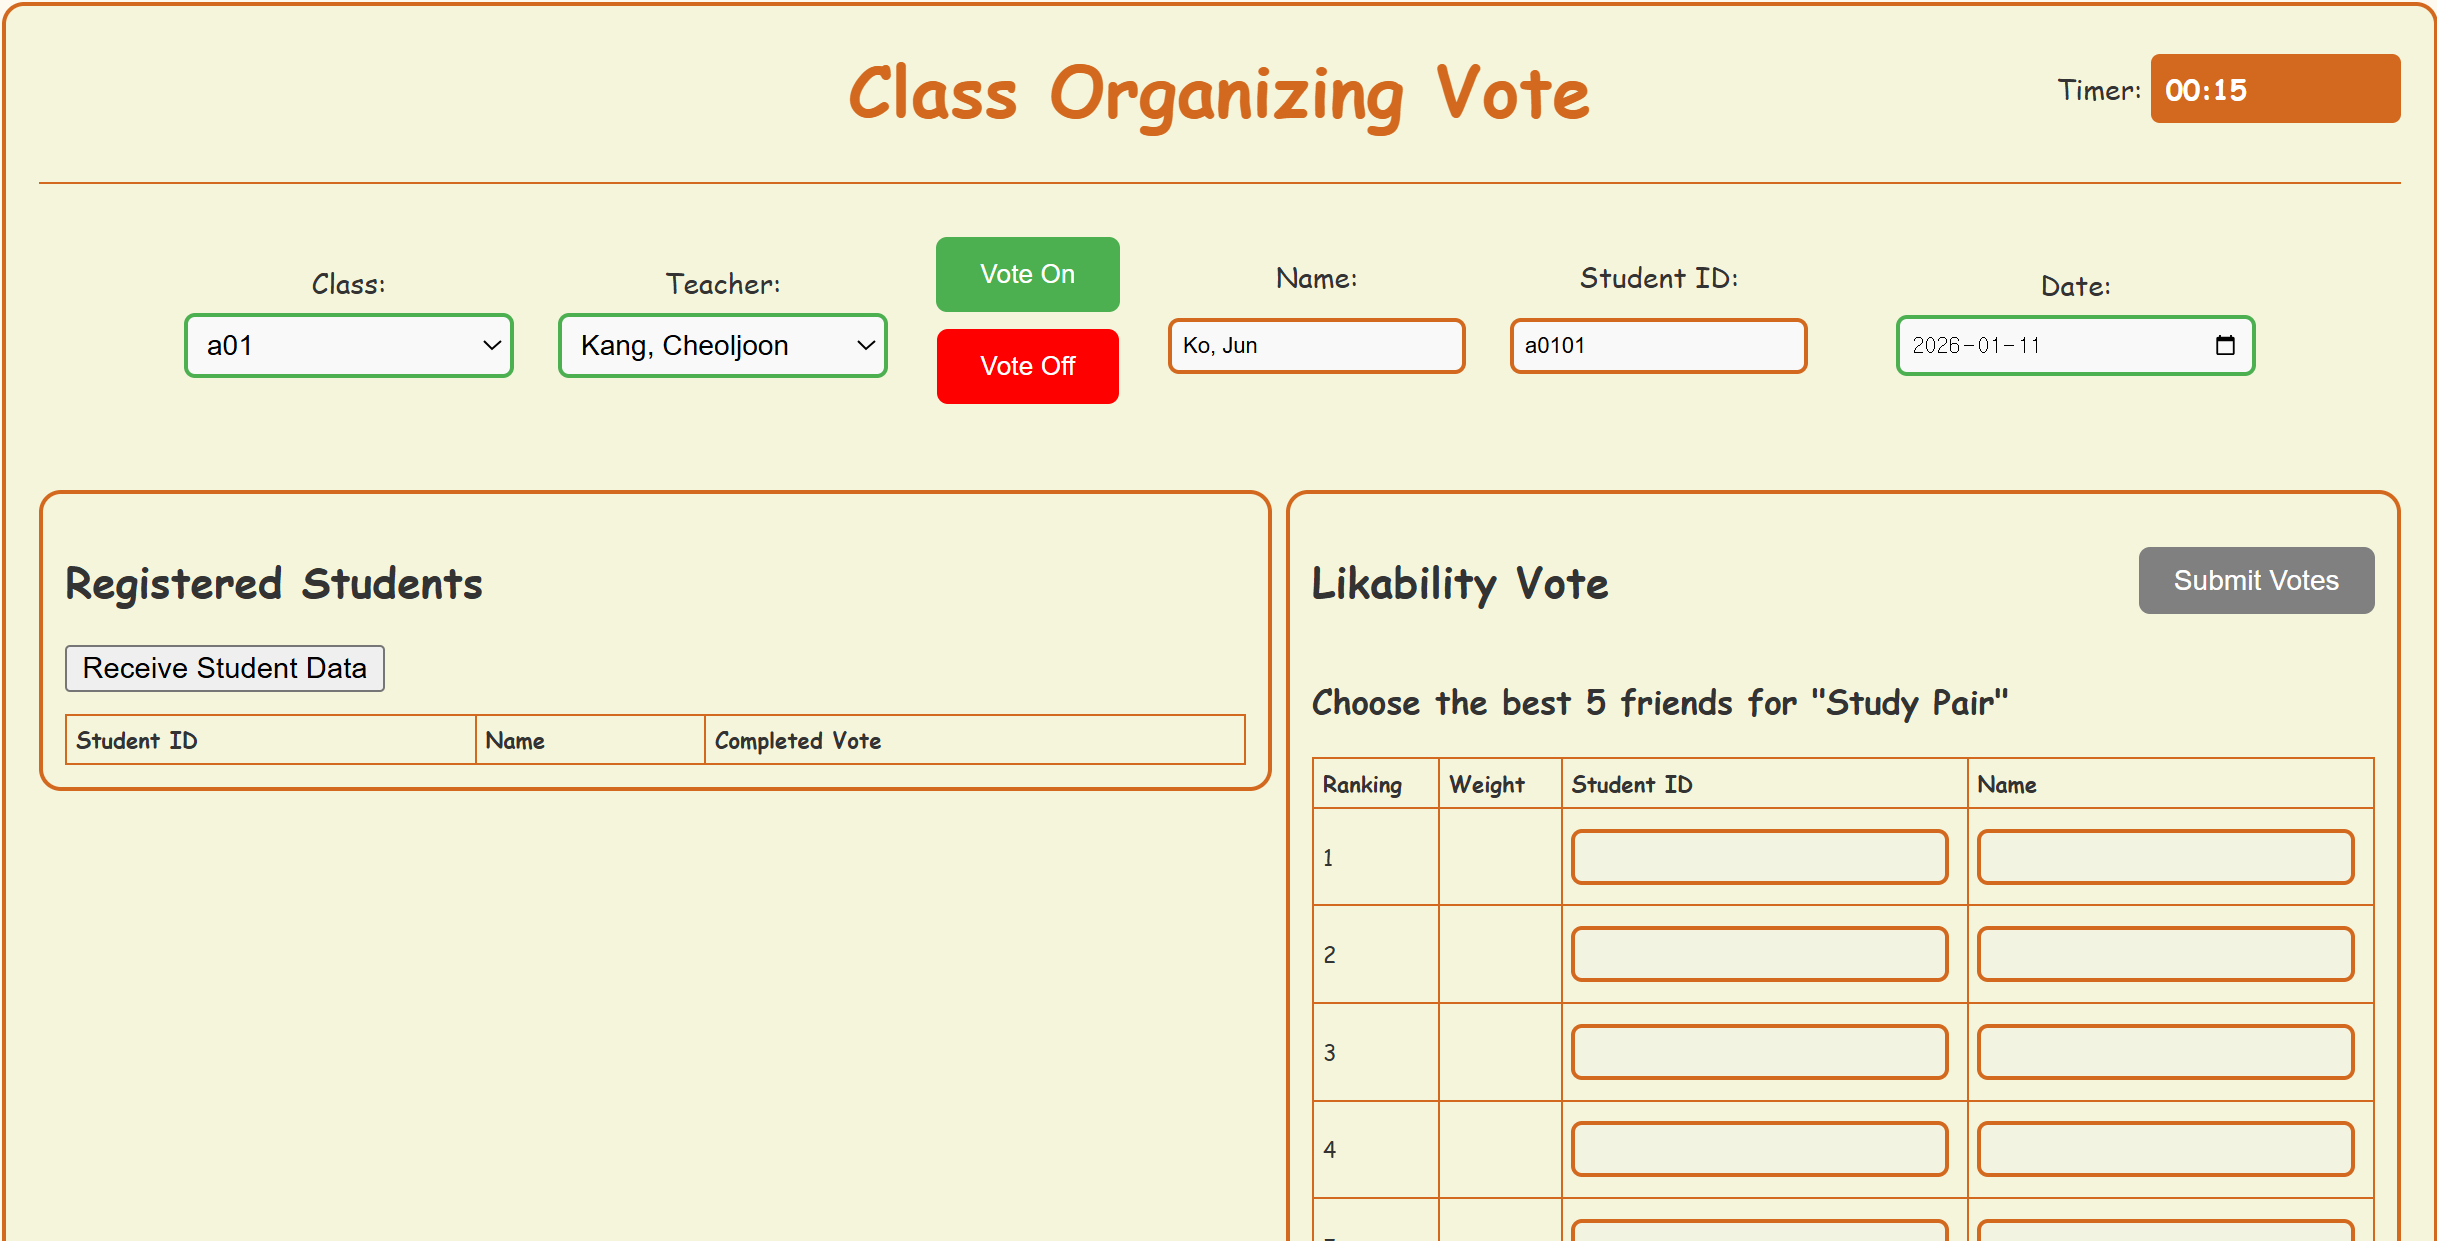Open the date picker calendar icon

(x=2225, y=345)
